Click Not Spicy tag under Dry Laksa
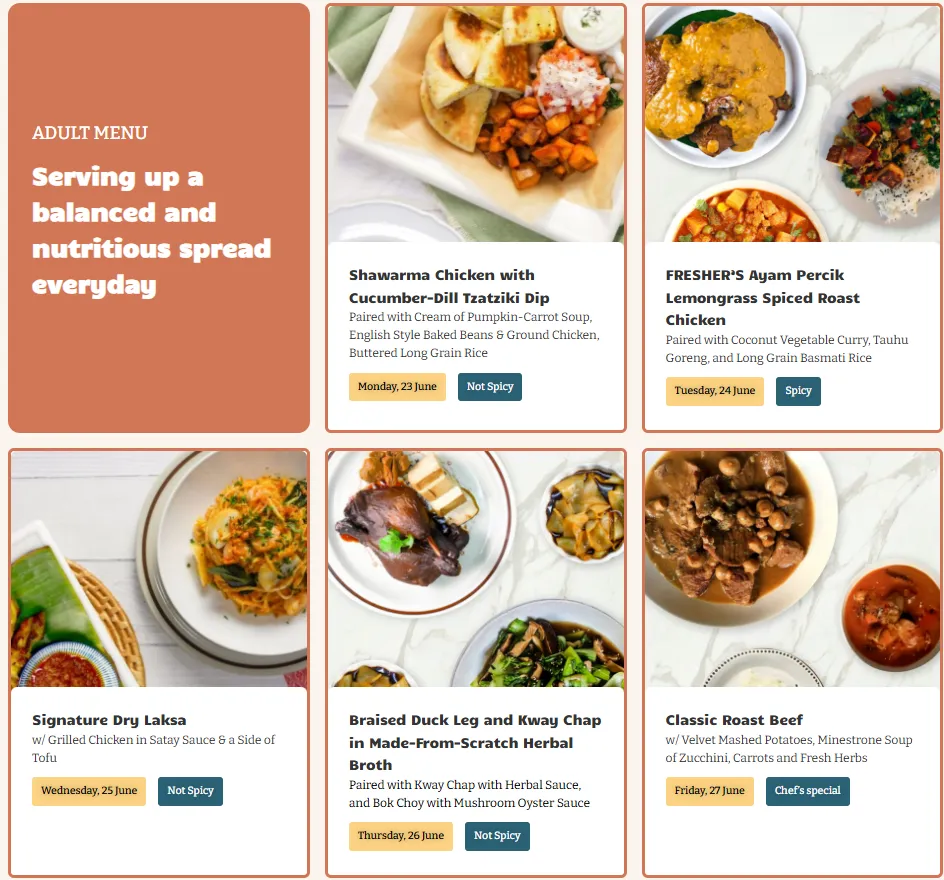Screen dimensions: 944x880 190,791
